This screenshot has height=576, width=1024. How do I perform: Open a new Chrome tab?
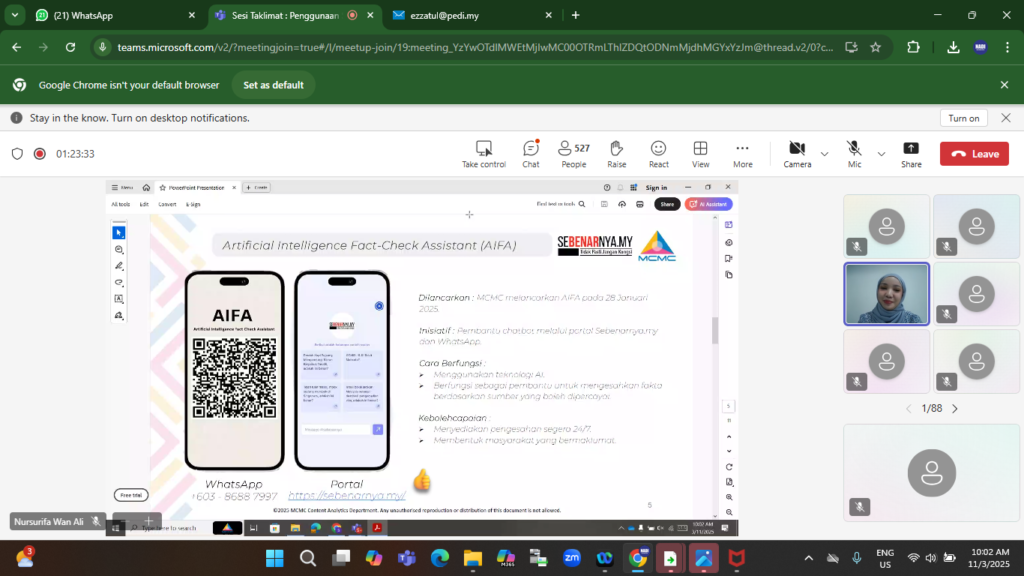575,15
